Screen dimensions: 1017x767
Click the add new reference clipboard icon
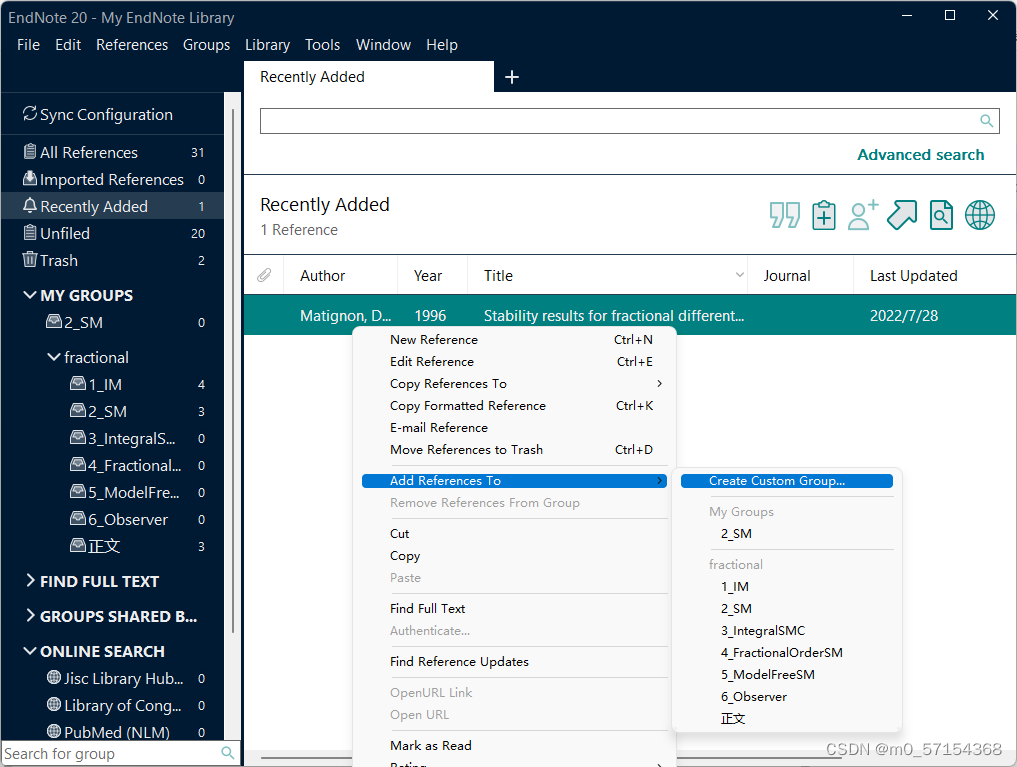pyautogui.click(x=824, y=215)
